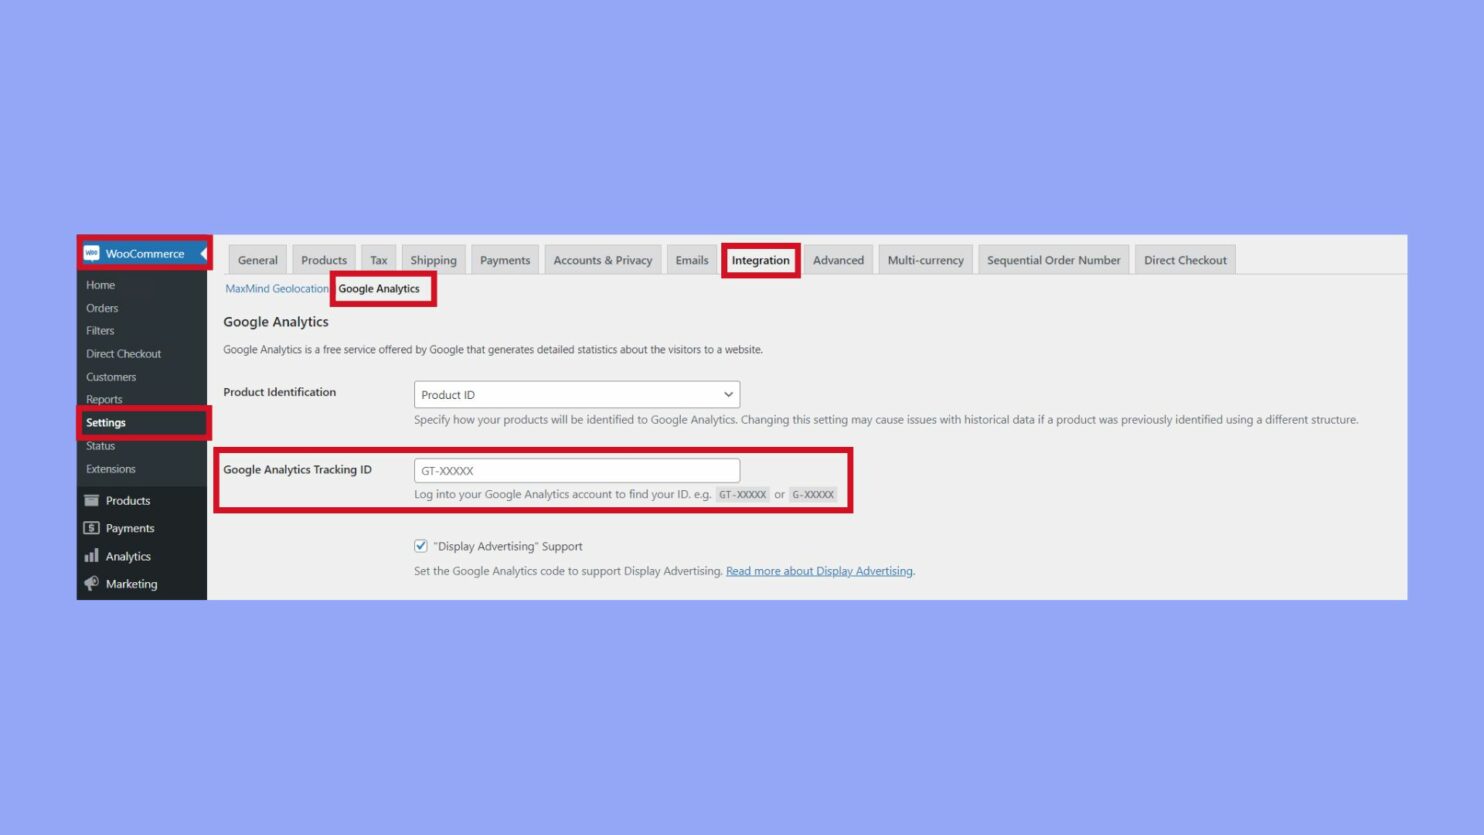Click the Google Analytics Tracking ID field
Viewport: 1484px width, 835px height.
[x=577, y=469]
